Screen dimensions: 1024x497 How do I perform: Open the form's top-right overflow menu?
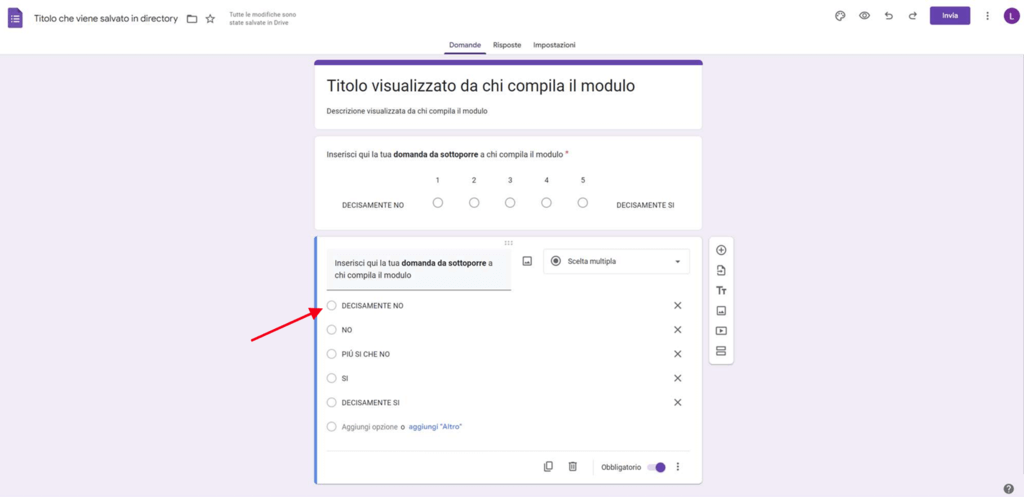988,16
